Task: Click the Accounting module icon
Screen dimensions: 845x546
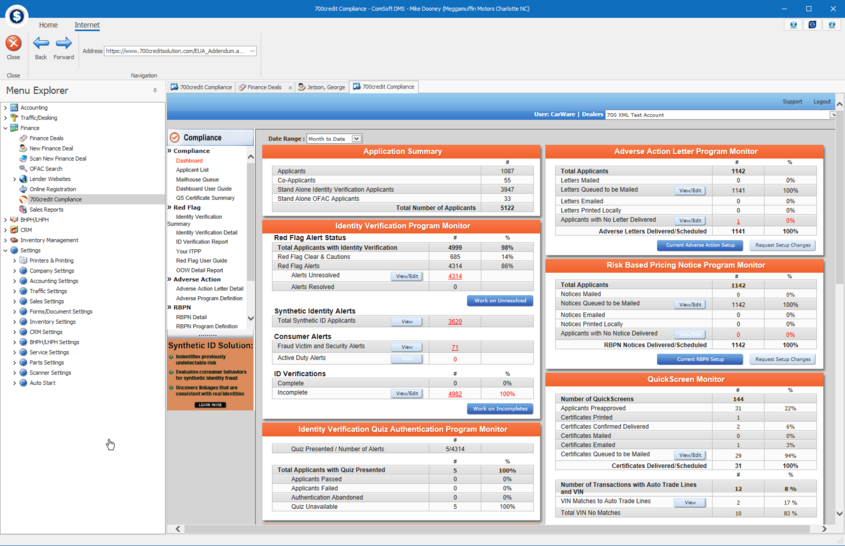Action: pyautogui.click(x=14, y=108)
